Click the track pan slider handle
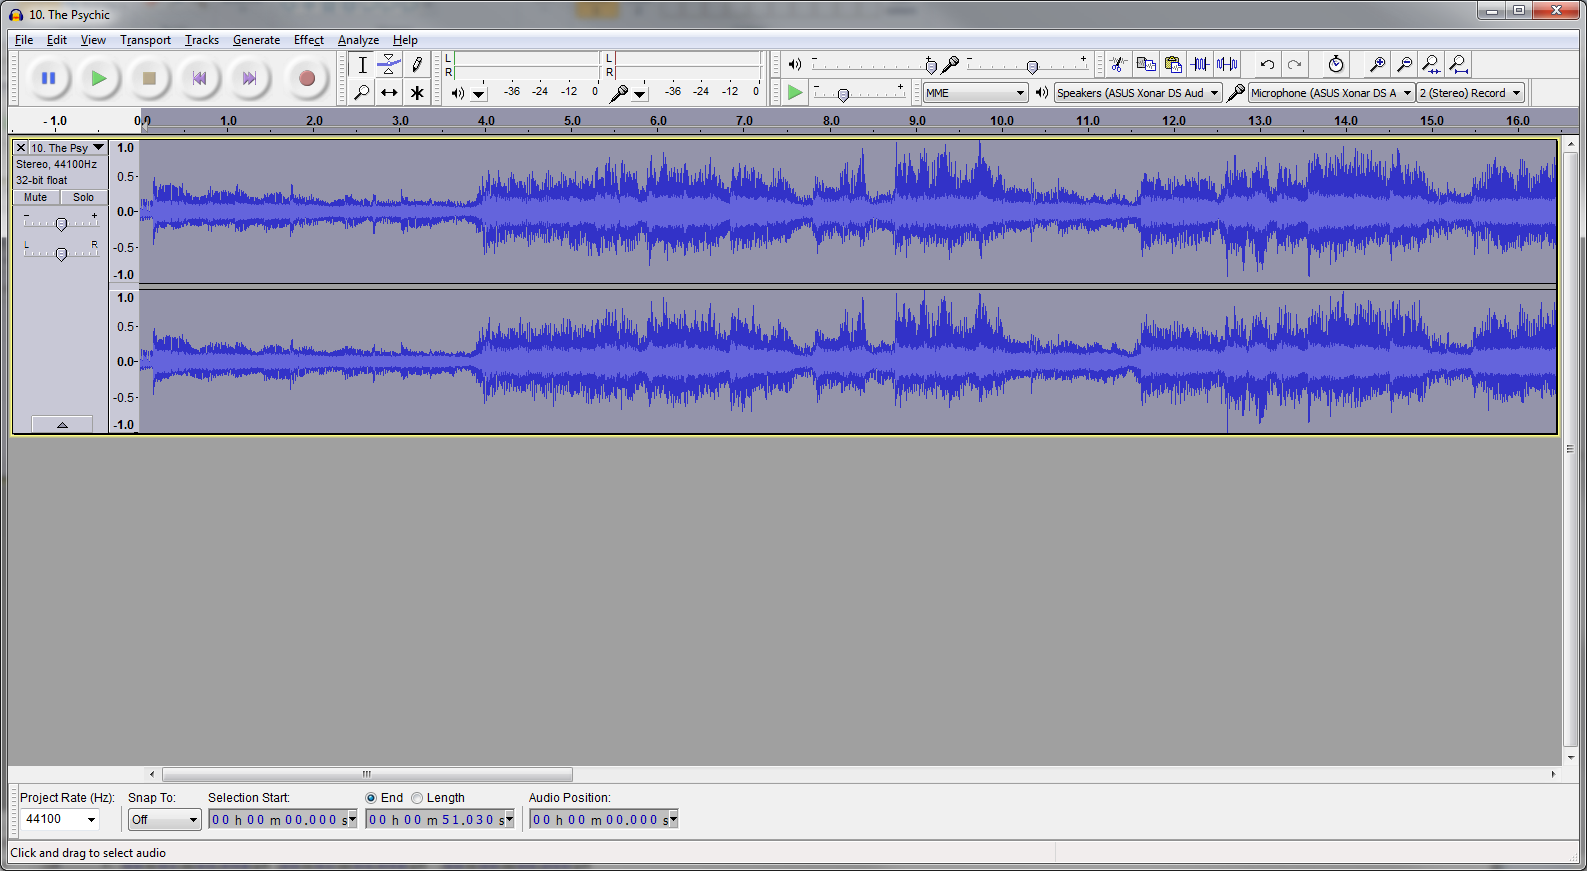The image size is (1587, 871). click(x=61, y=255)
